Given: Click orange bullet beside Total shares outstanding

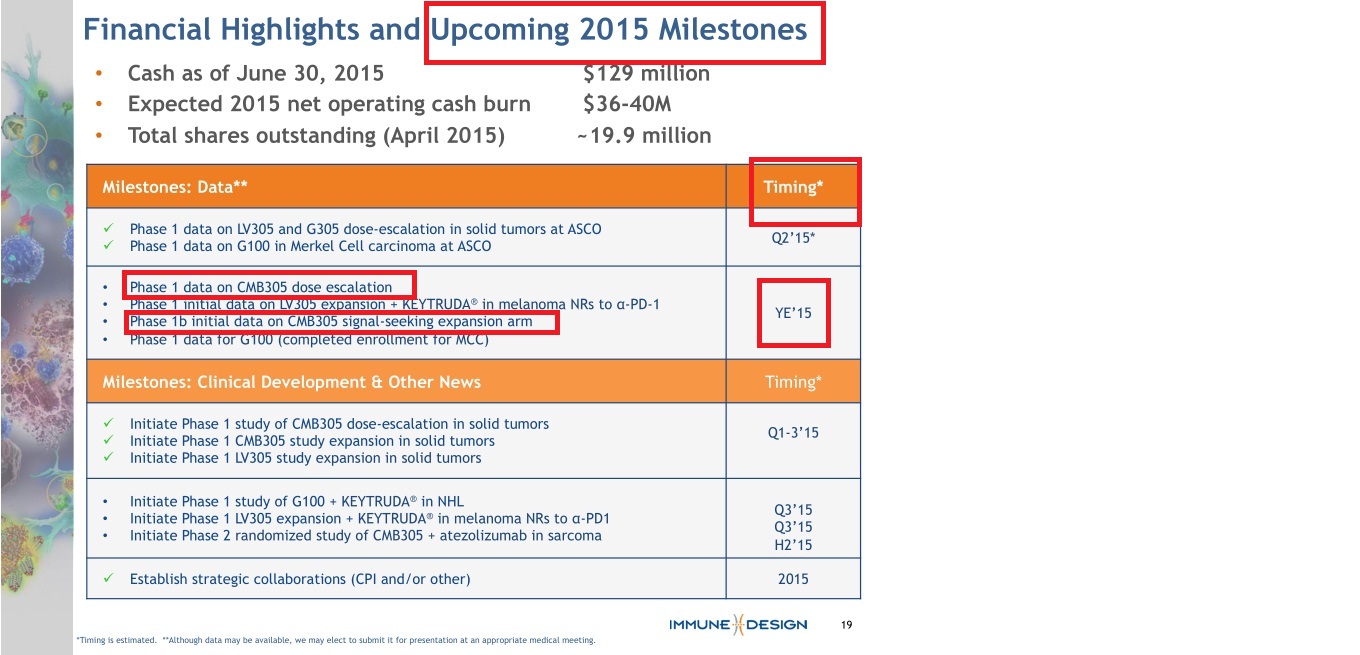Looking at the screenshot, I should click(98, 136).
